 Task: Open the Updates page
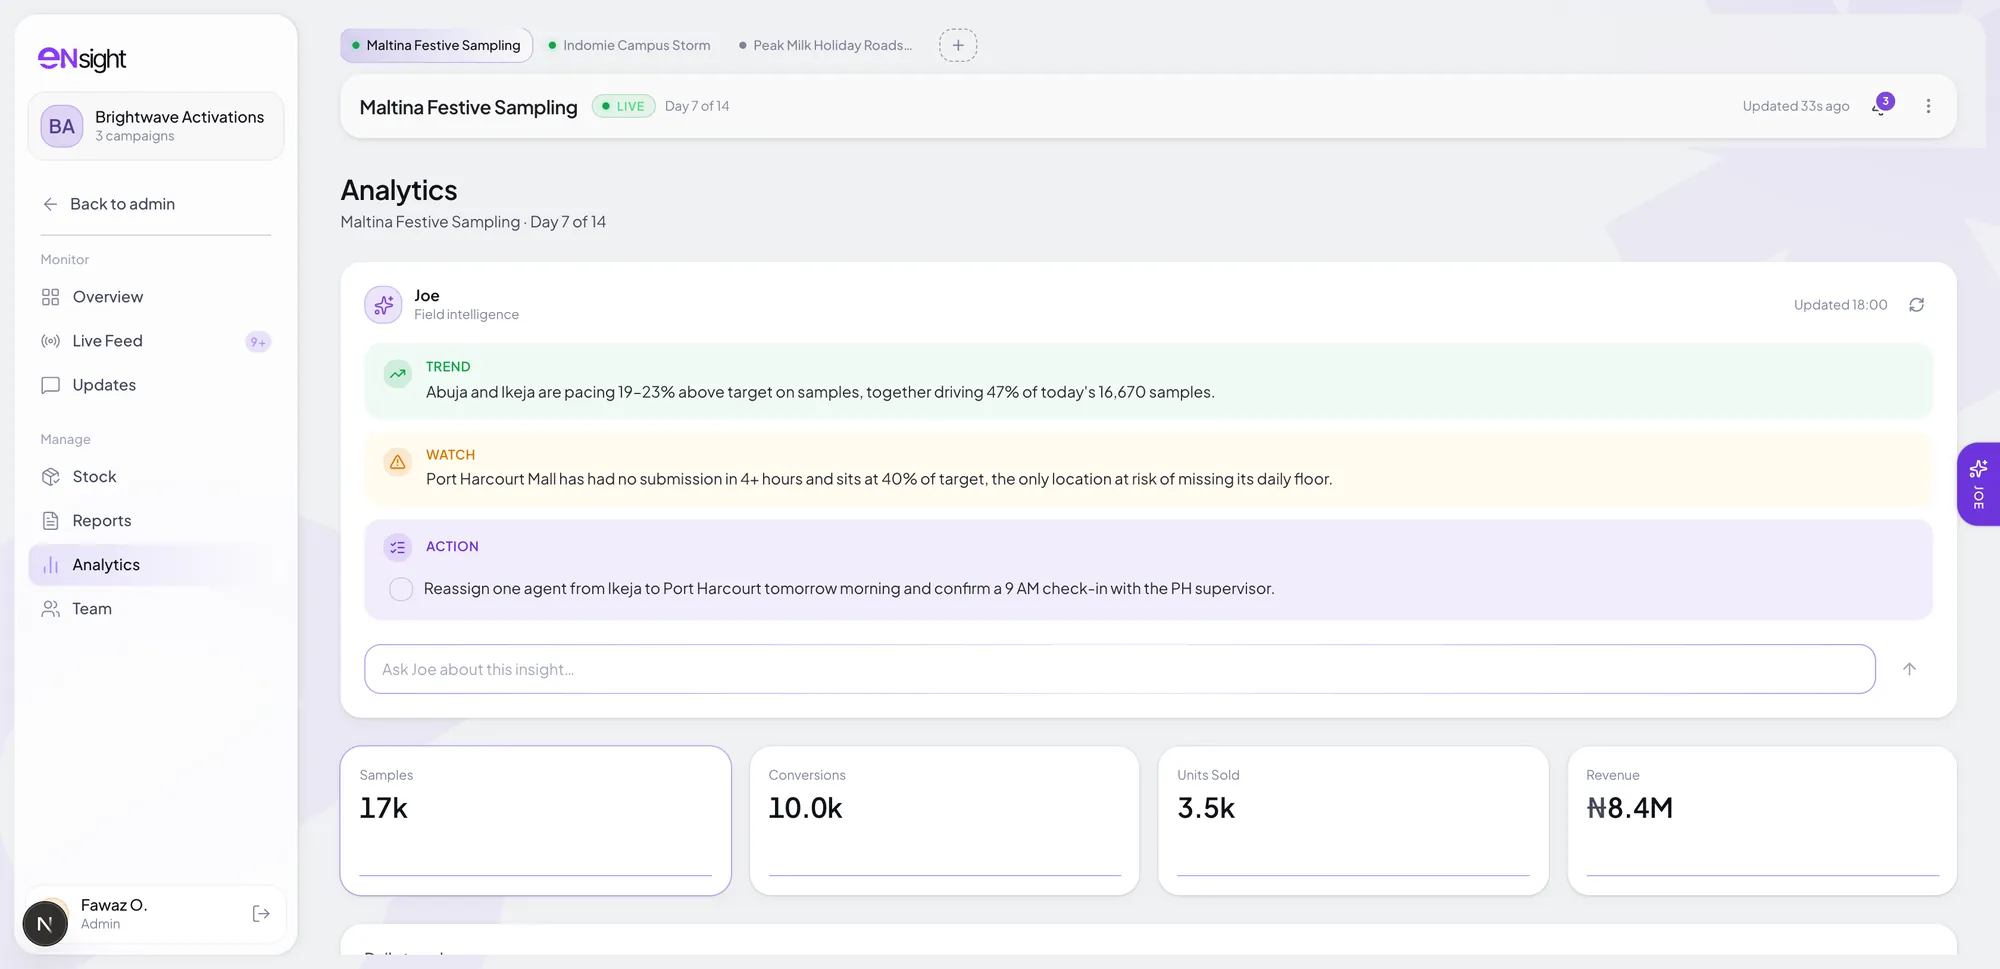(x=156, y=385)
